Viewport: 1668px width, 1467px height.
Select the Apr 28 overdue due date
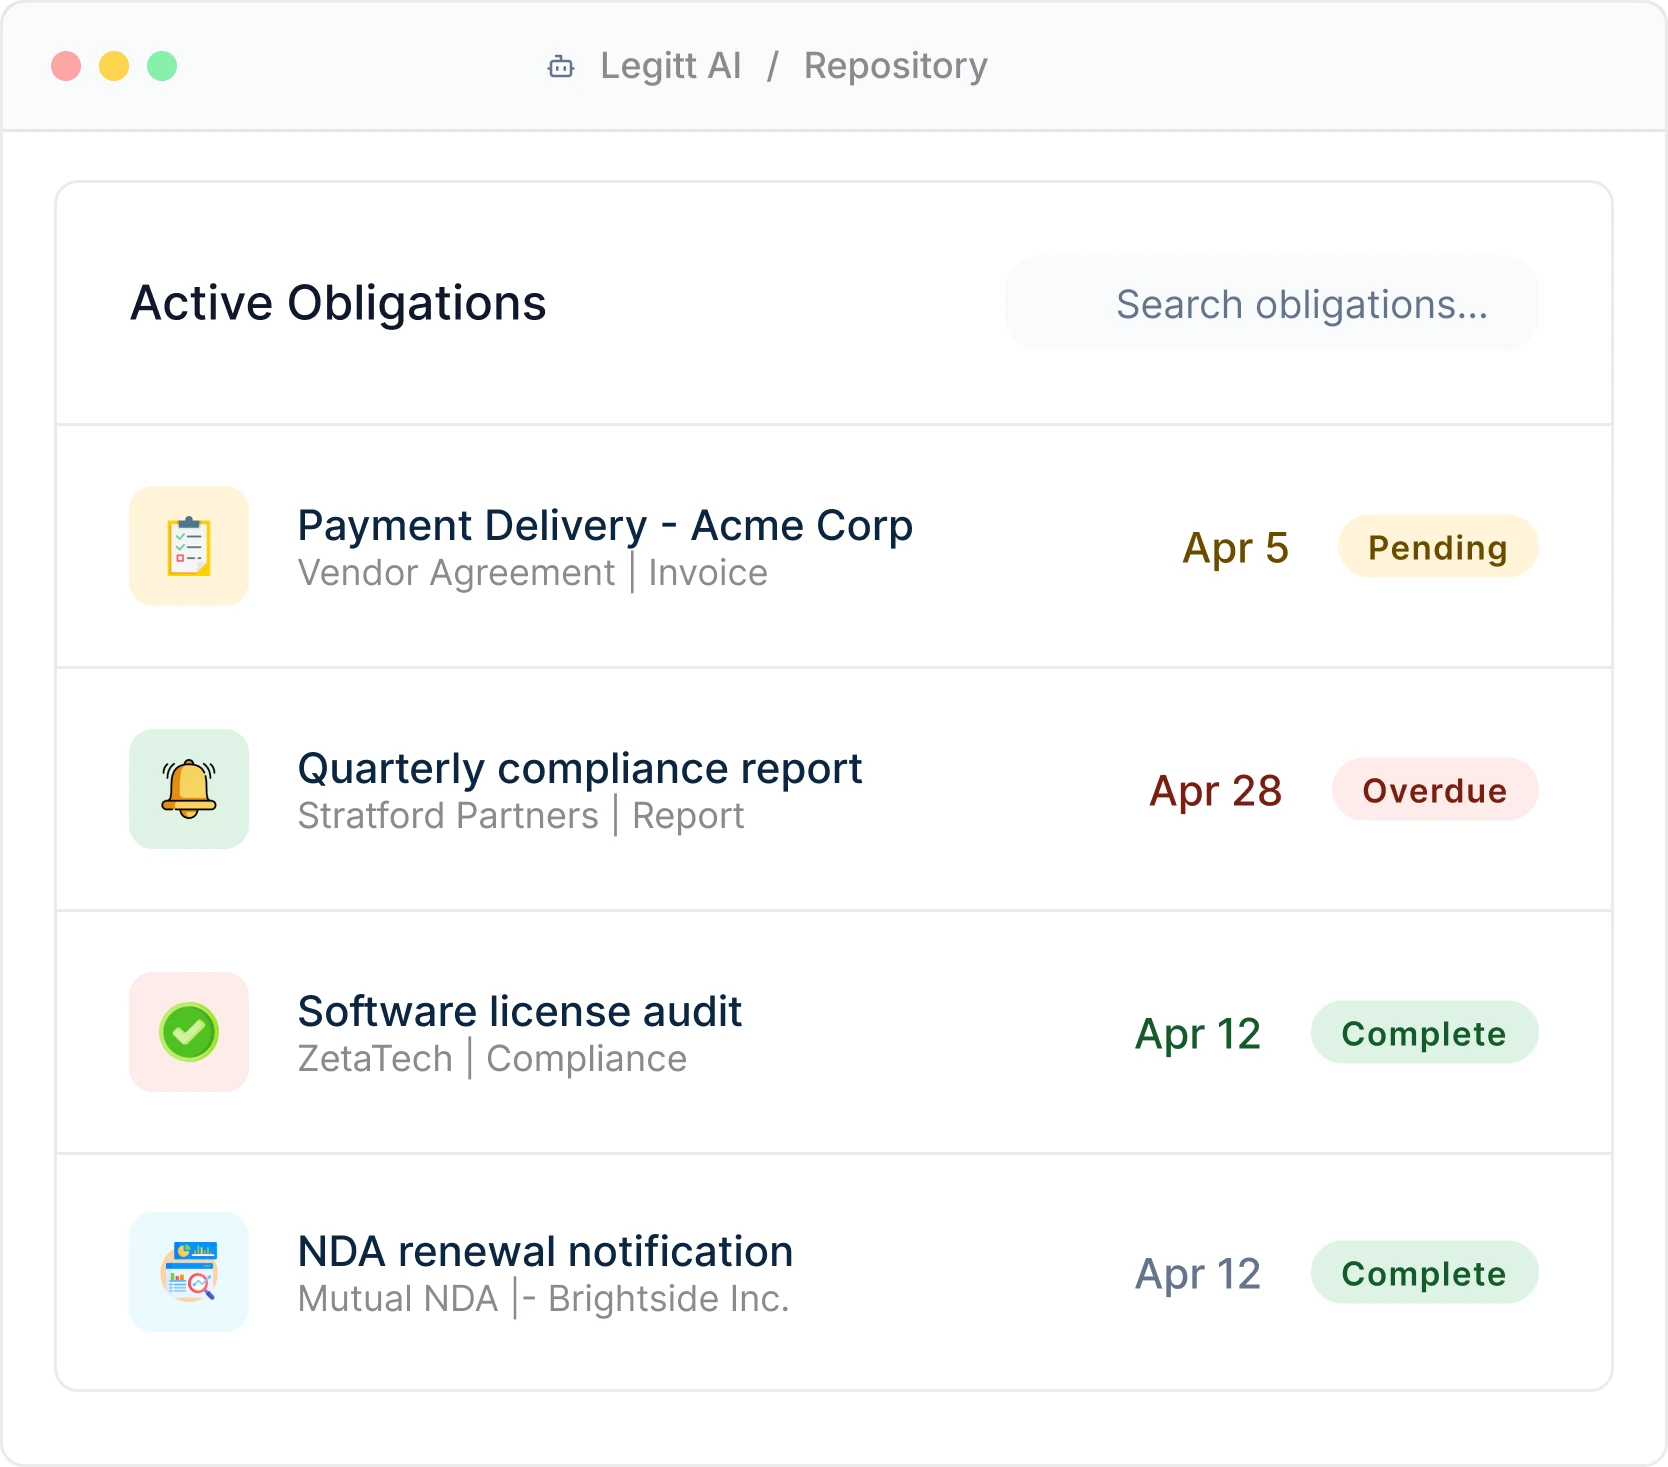(1215, 791)
